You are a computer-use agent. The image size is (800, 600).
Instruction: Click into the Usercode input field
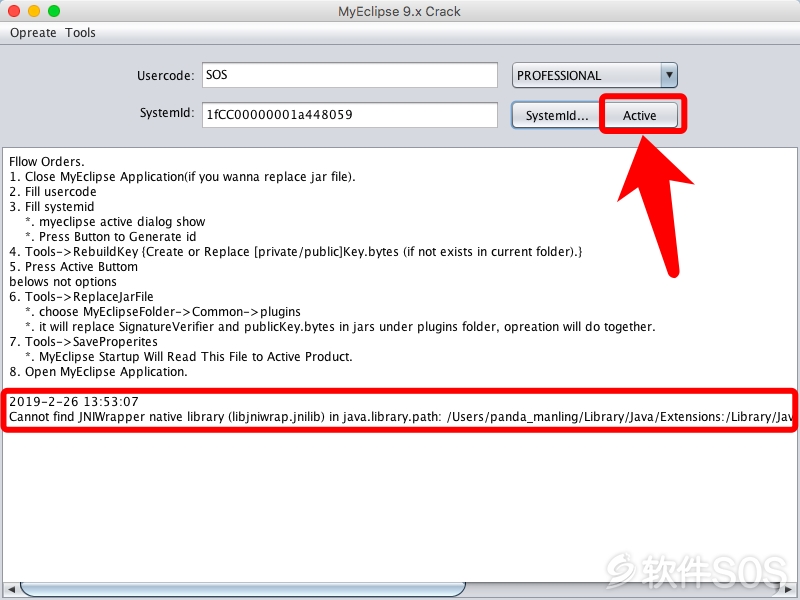coord(349,75)
